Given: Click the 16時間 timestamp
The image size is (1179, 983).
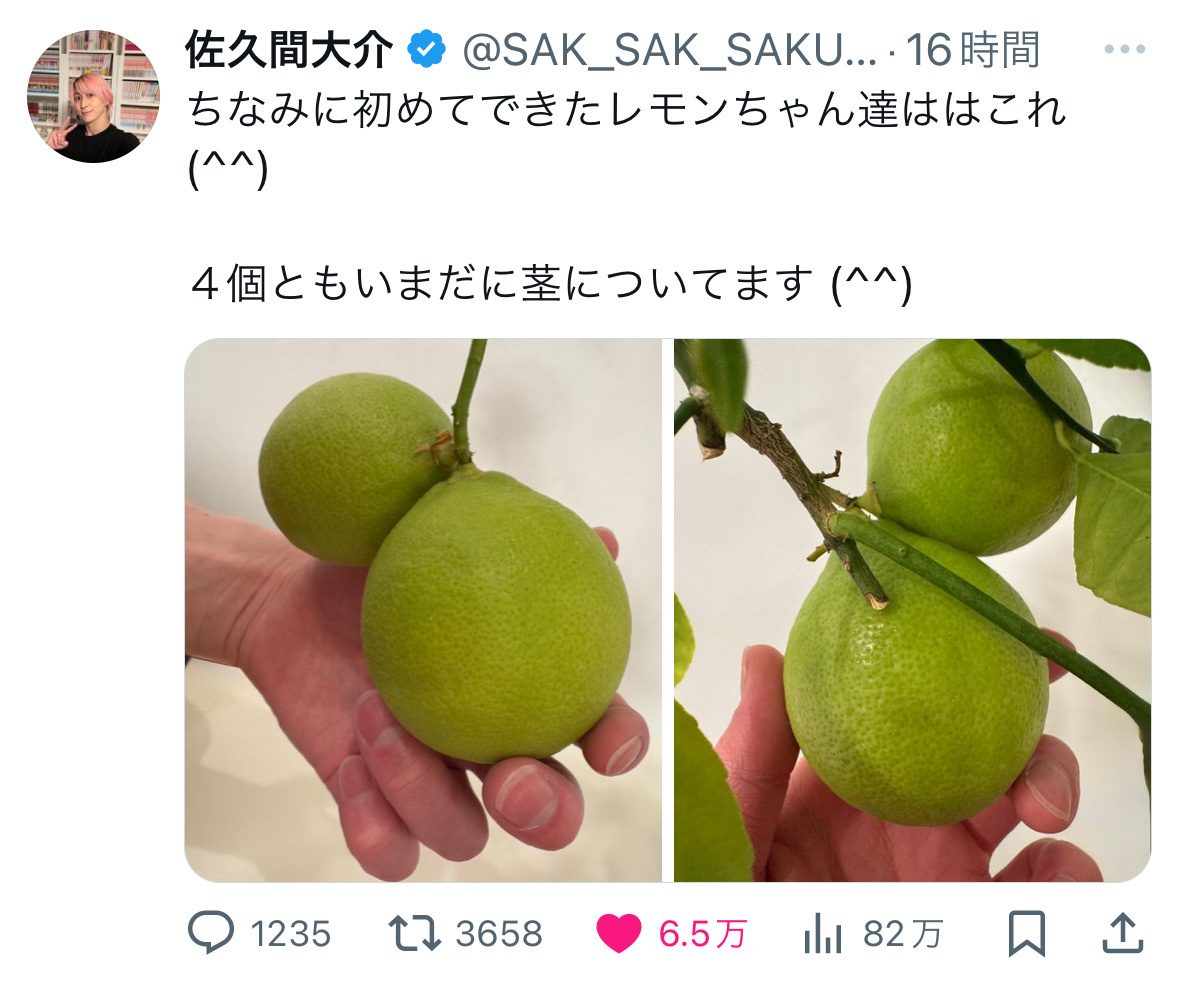Looking at the screenshot, I should click(973, 50).
